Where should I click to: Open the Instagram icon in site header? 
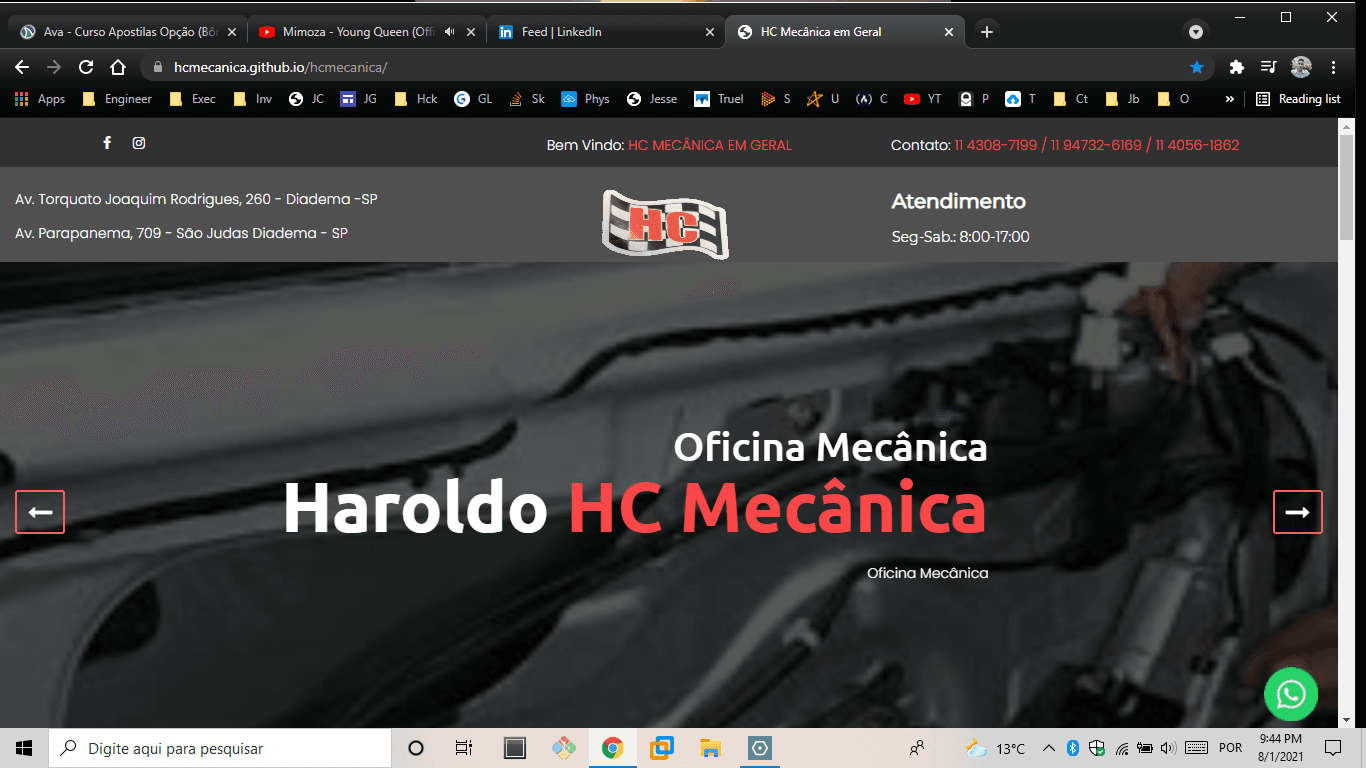click(x=139, y=143)
